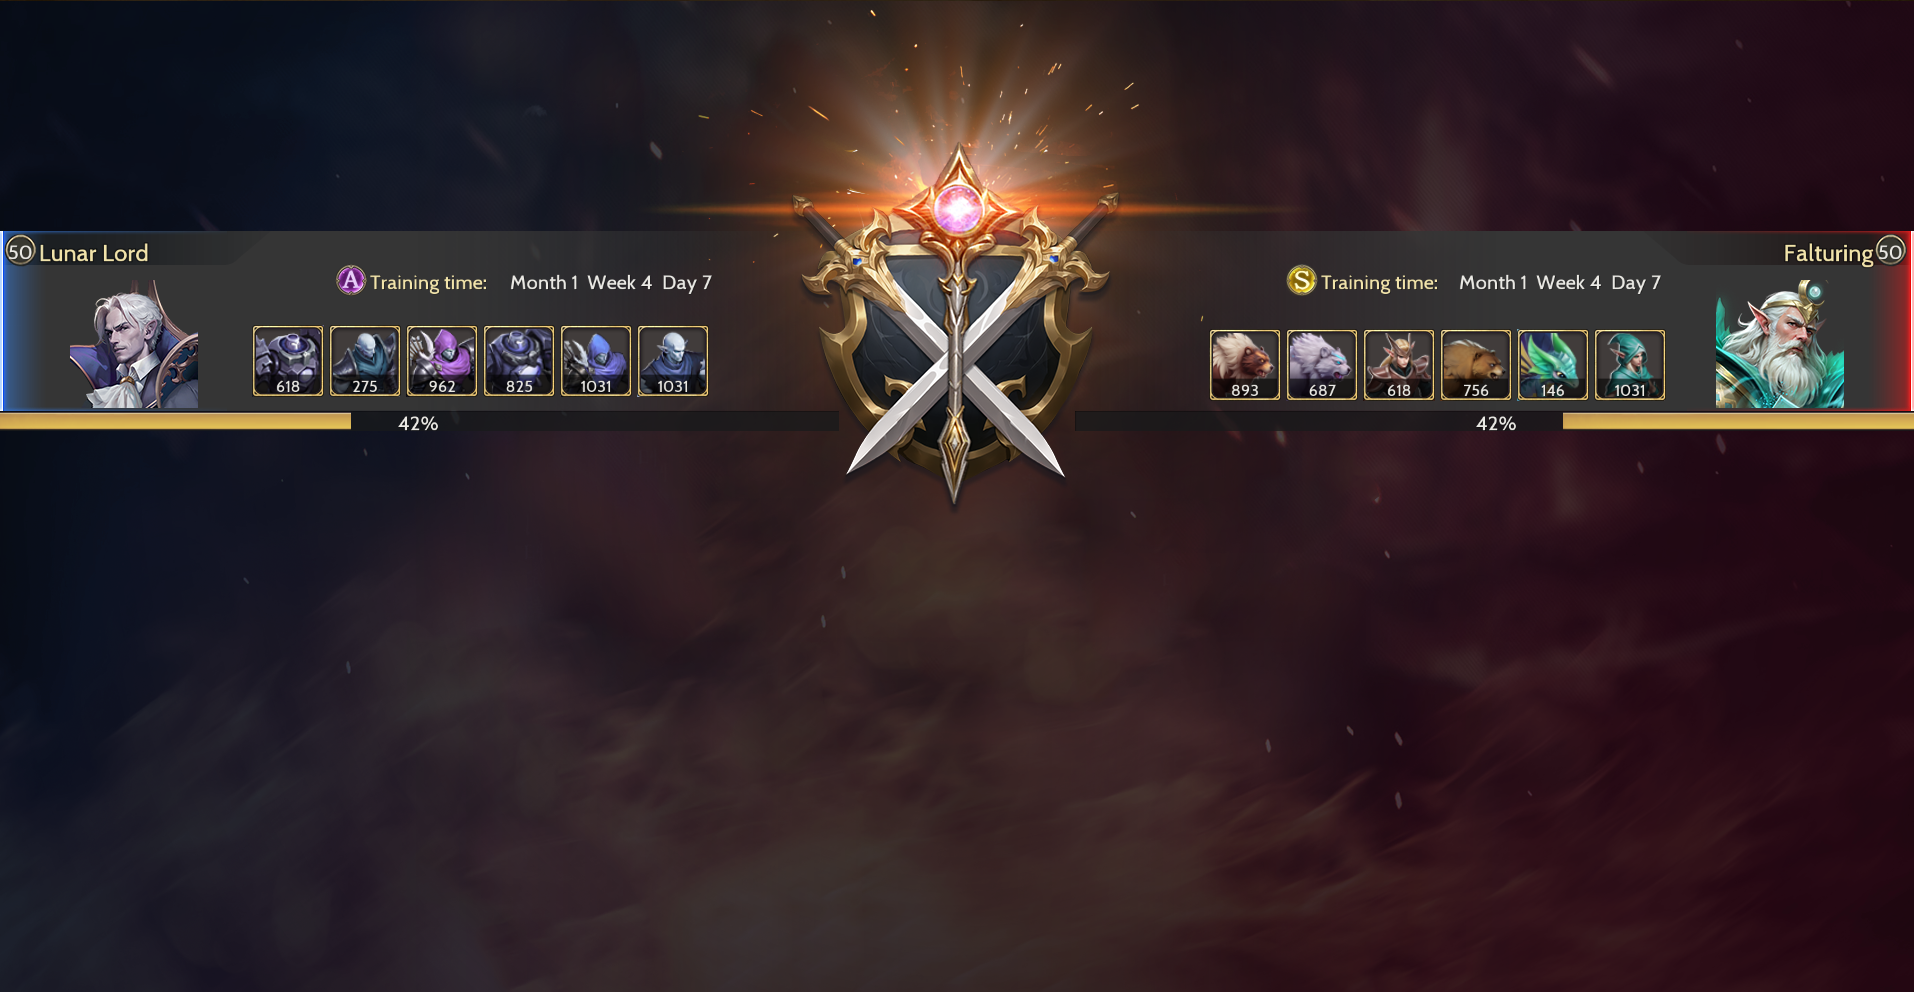Image resolution: width=1914 pixels, height=992 pixels.
Task: Click the left 42% progress bar
Action: pos(419,422)
